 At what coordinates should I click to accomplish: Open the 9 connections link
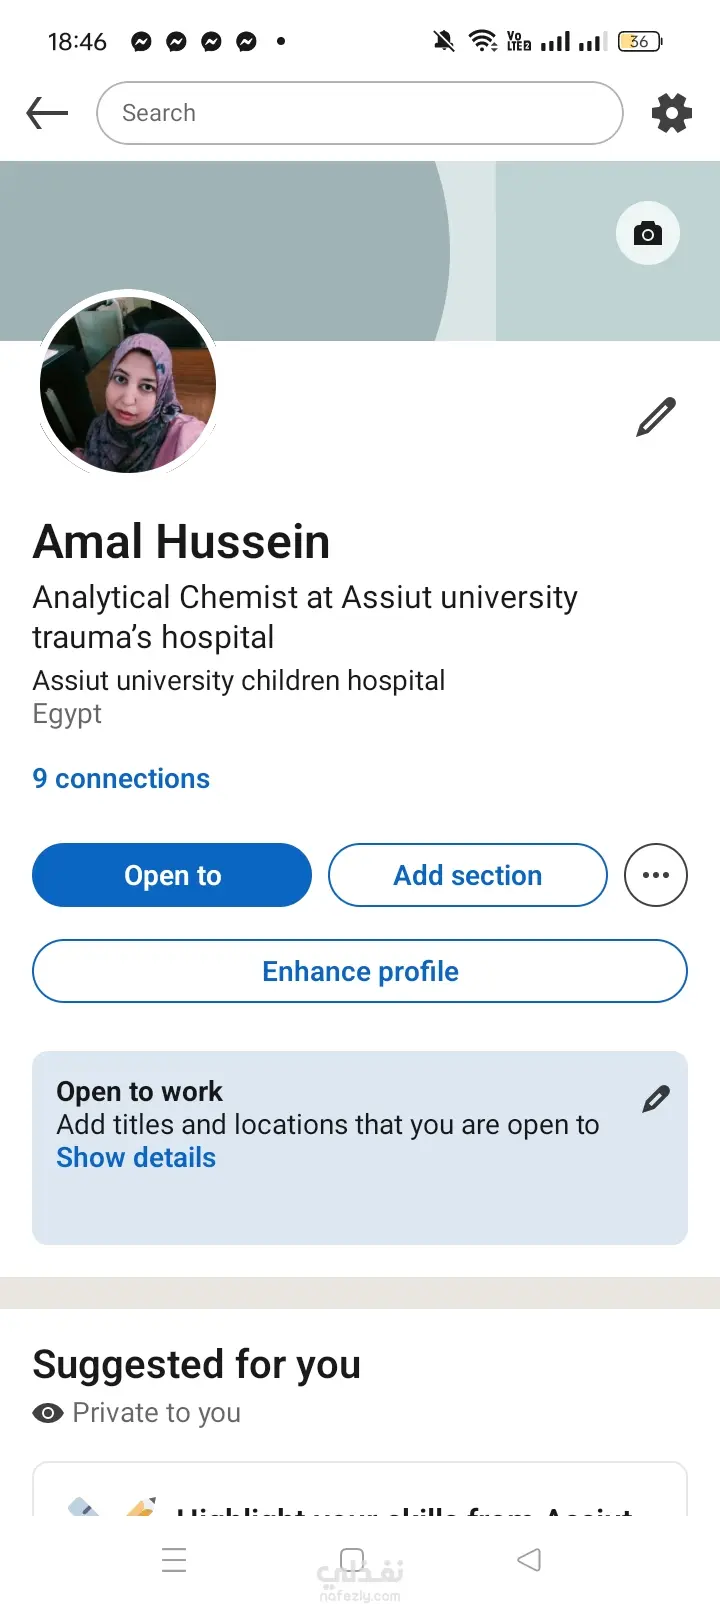[x=121, y=779]
